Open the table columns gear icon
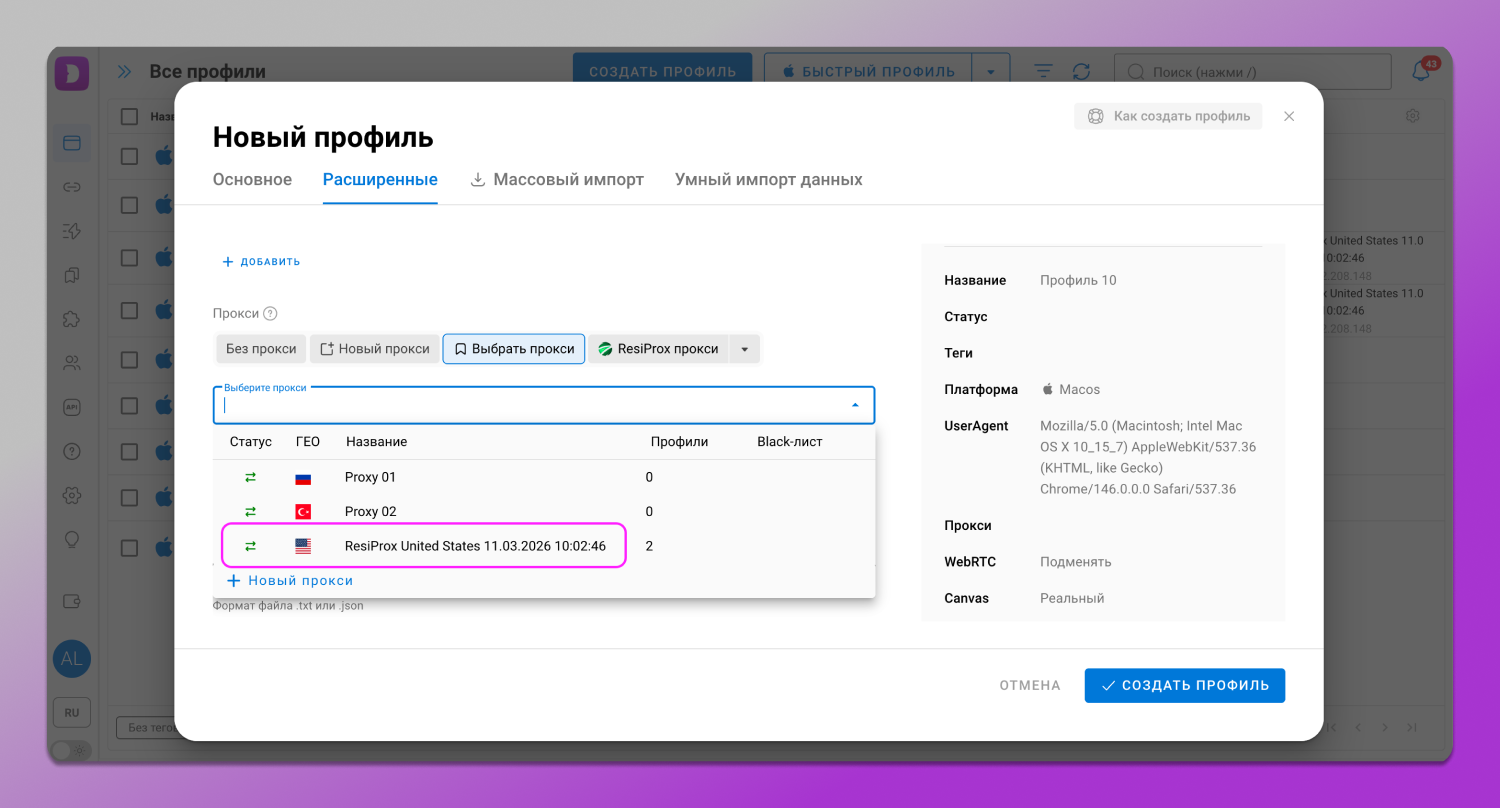This screenshot has width=1500, height=808. [1412, 115]
